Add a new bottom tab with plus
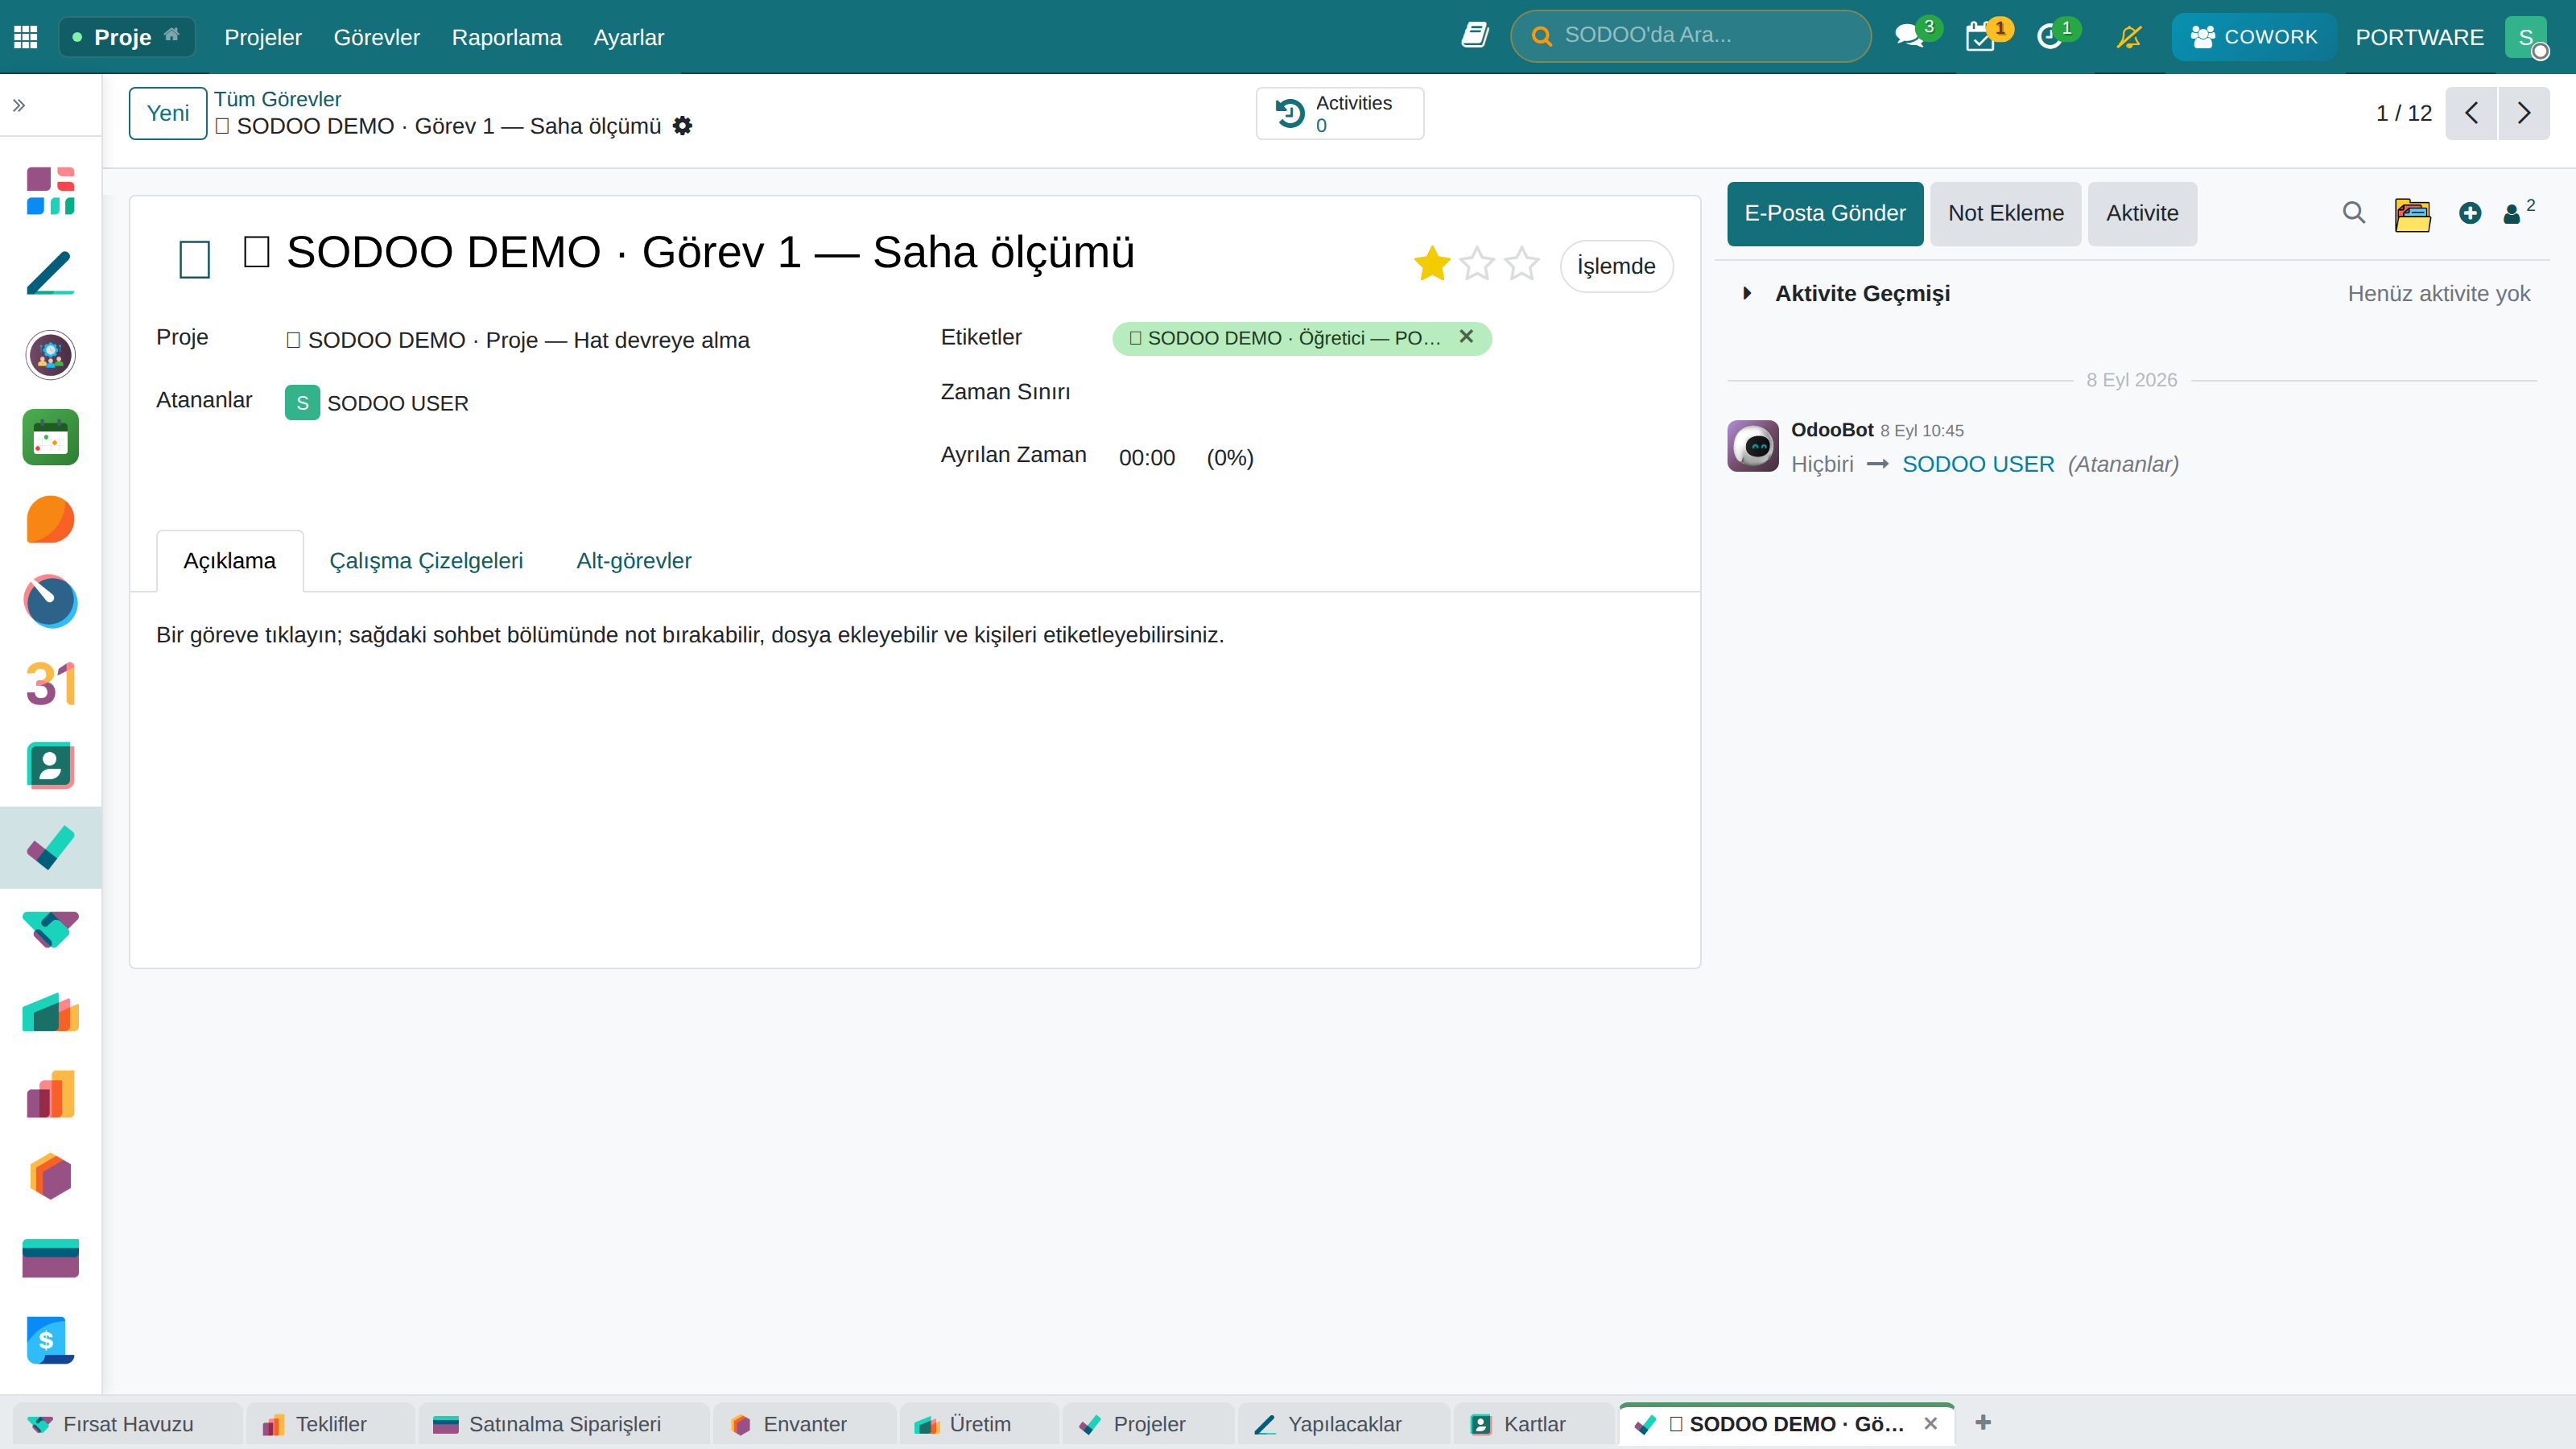 click(1983, 1423)
